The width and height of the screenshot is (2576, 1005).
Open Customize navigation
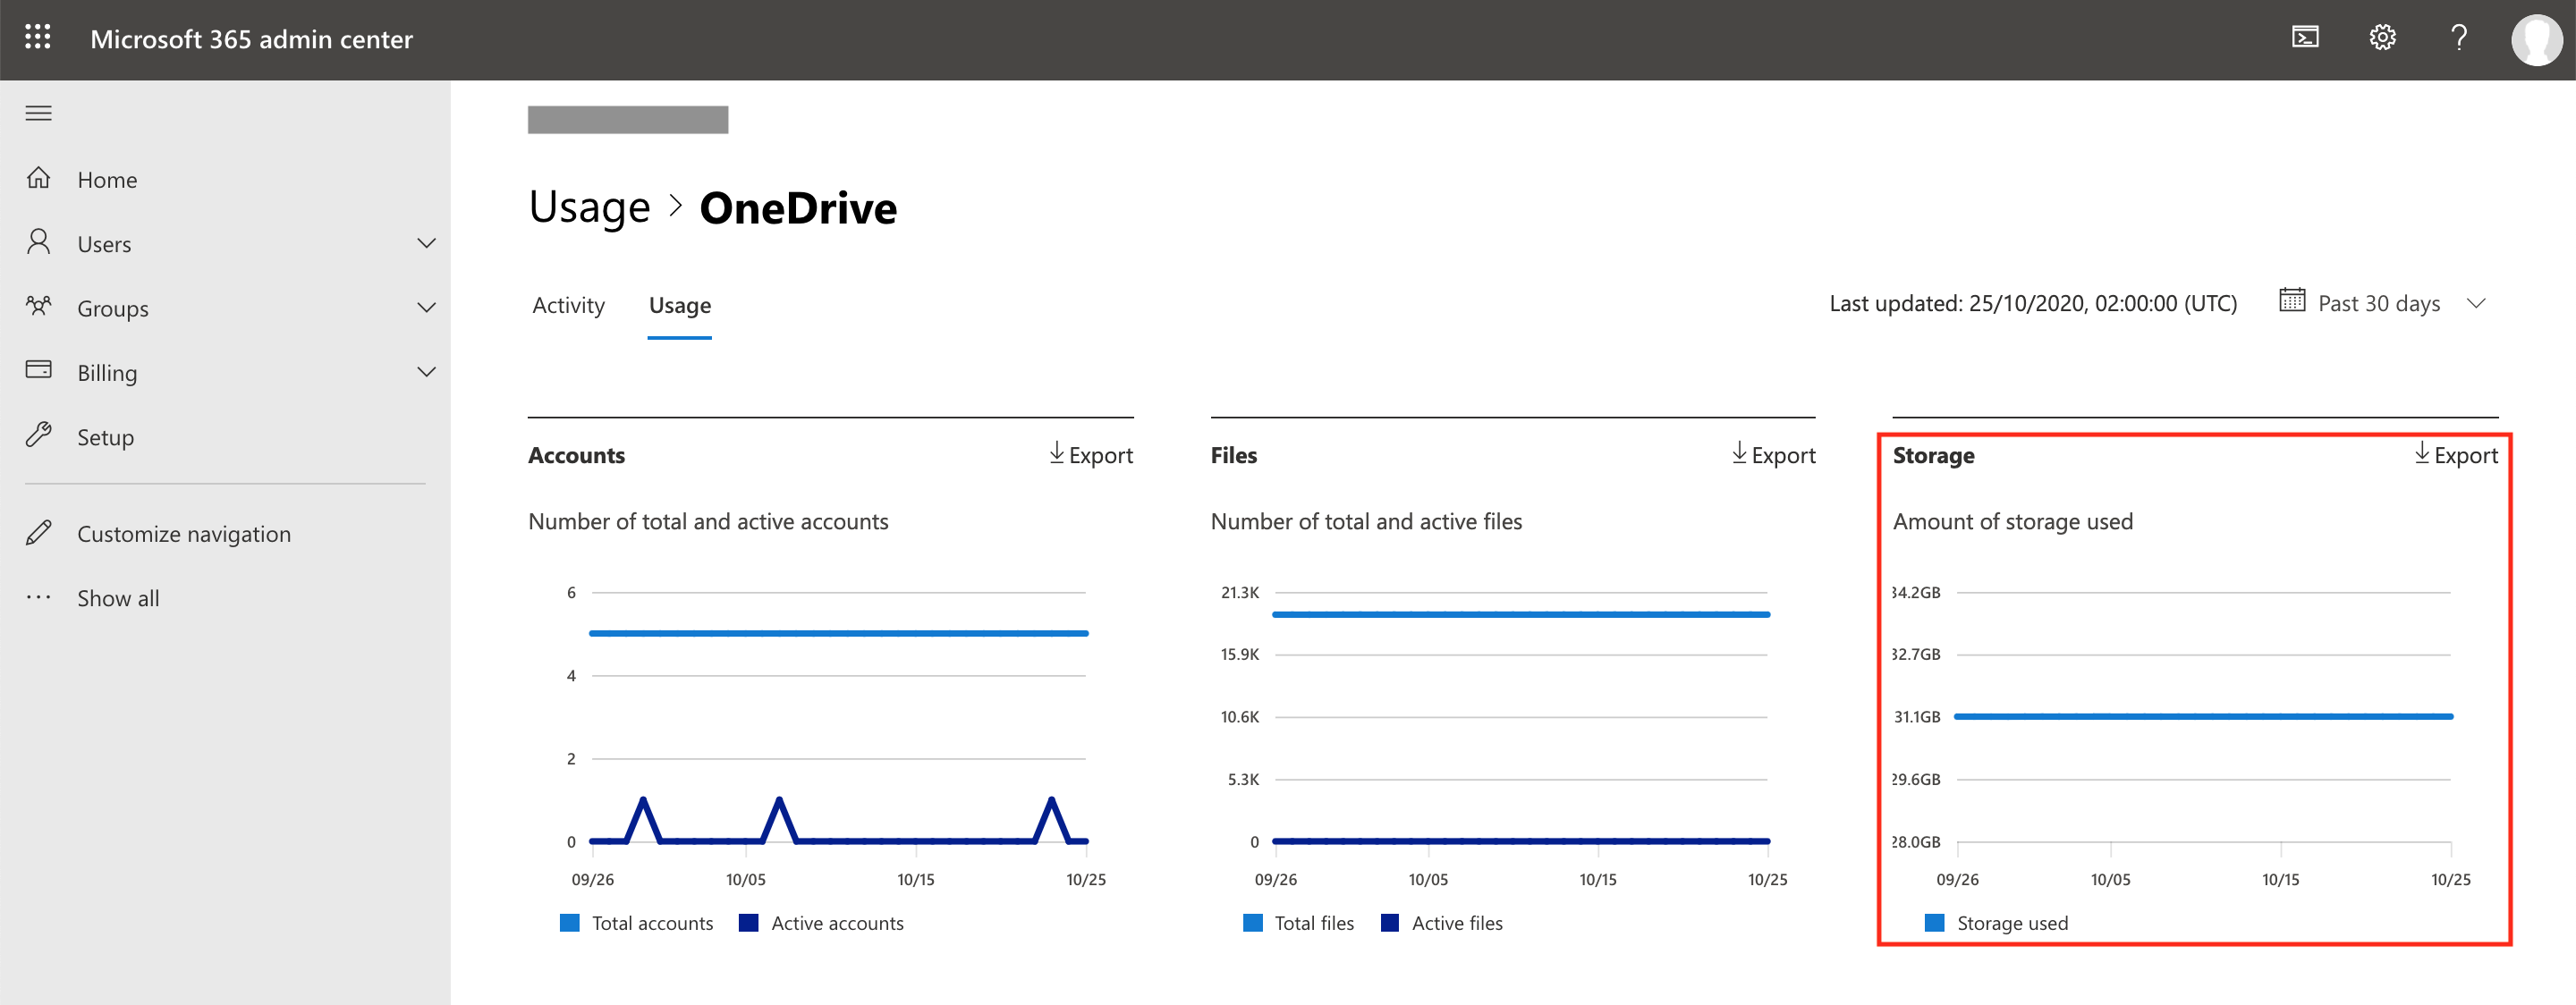point(184,534)
